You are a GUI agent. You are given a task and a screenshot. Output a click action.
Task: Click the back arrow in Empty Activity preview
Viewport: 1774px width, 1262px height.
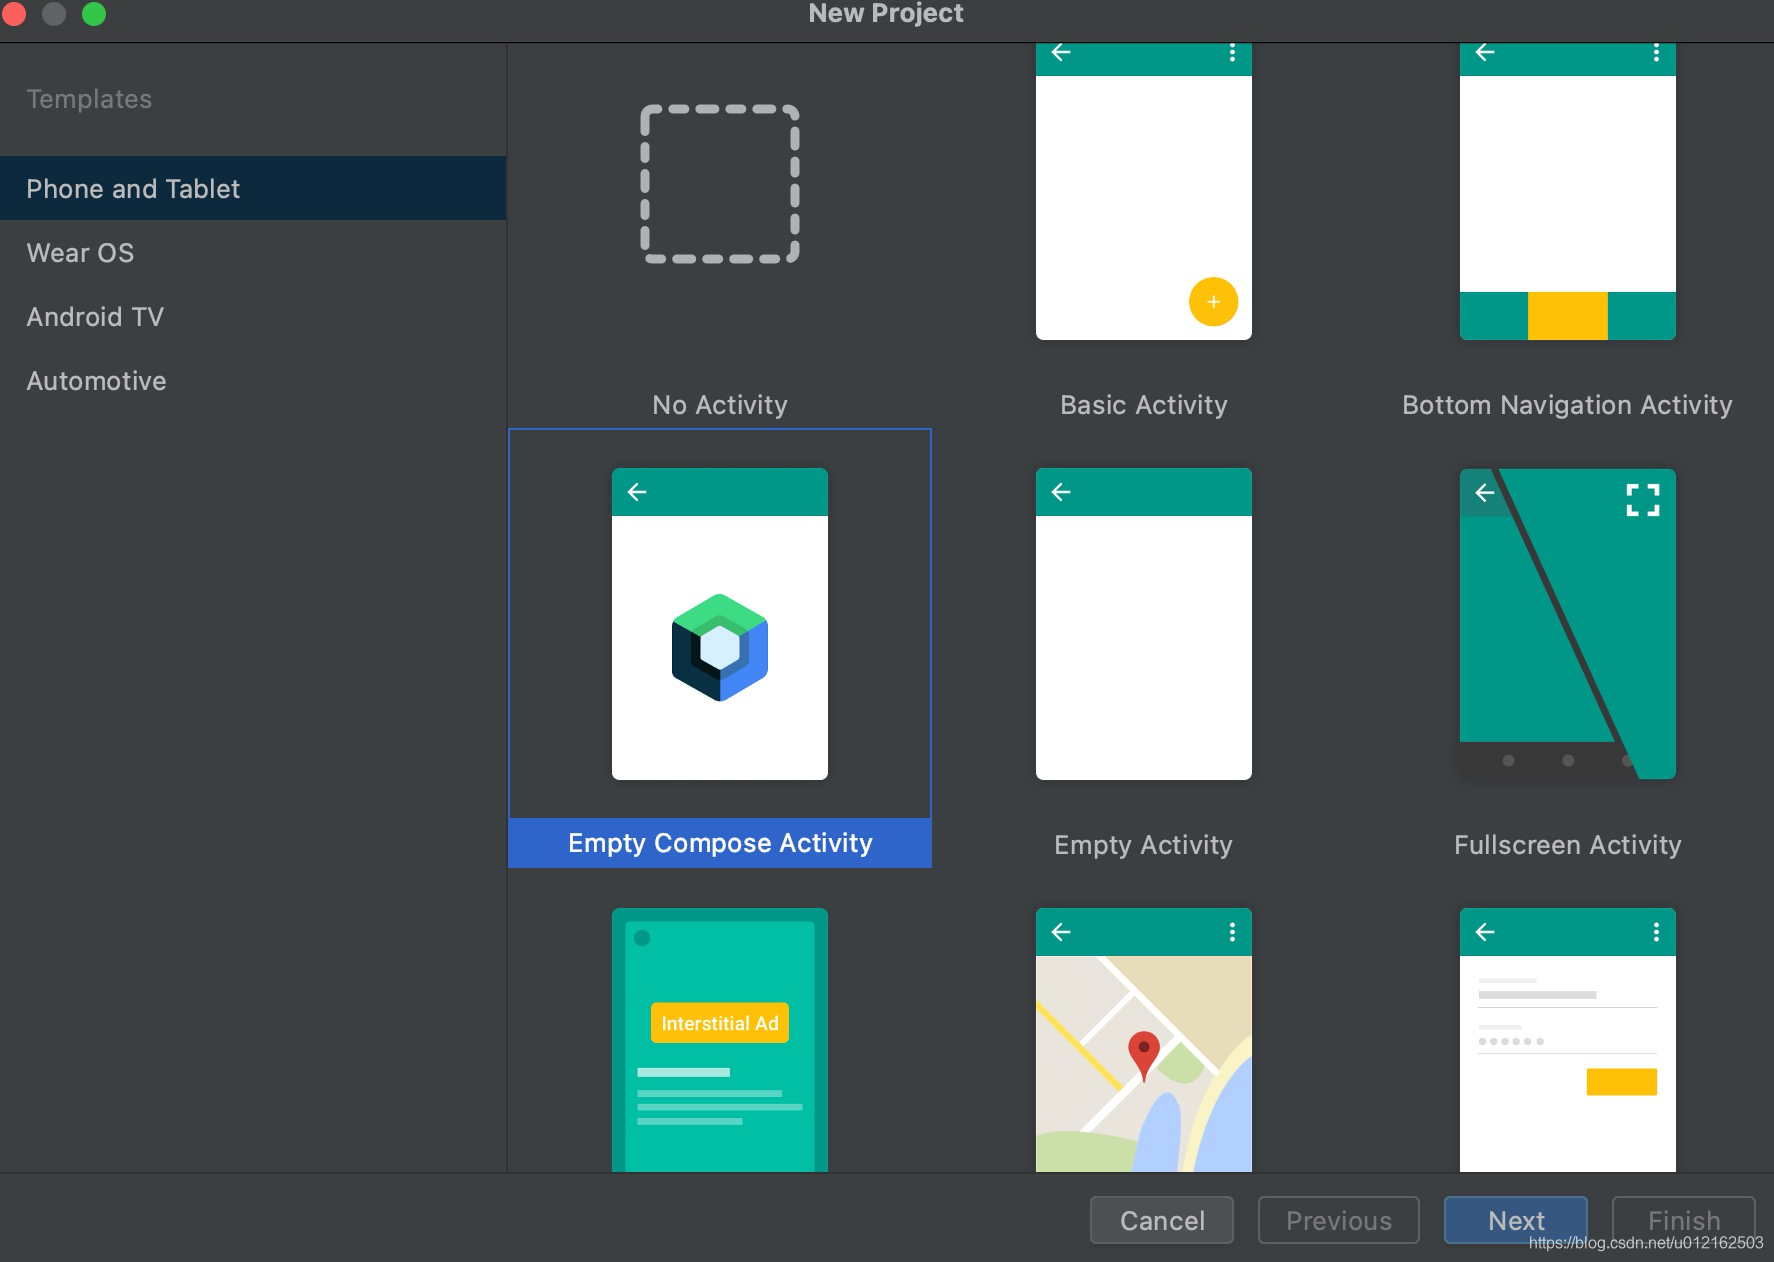tap(1061, 492)
